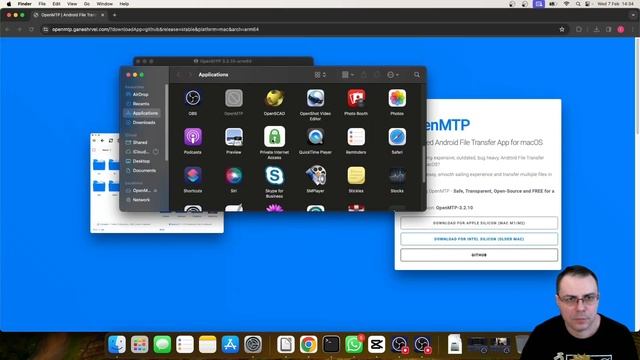Open WhatsApp from the Dock

tap(353, 344)
